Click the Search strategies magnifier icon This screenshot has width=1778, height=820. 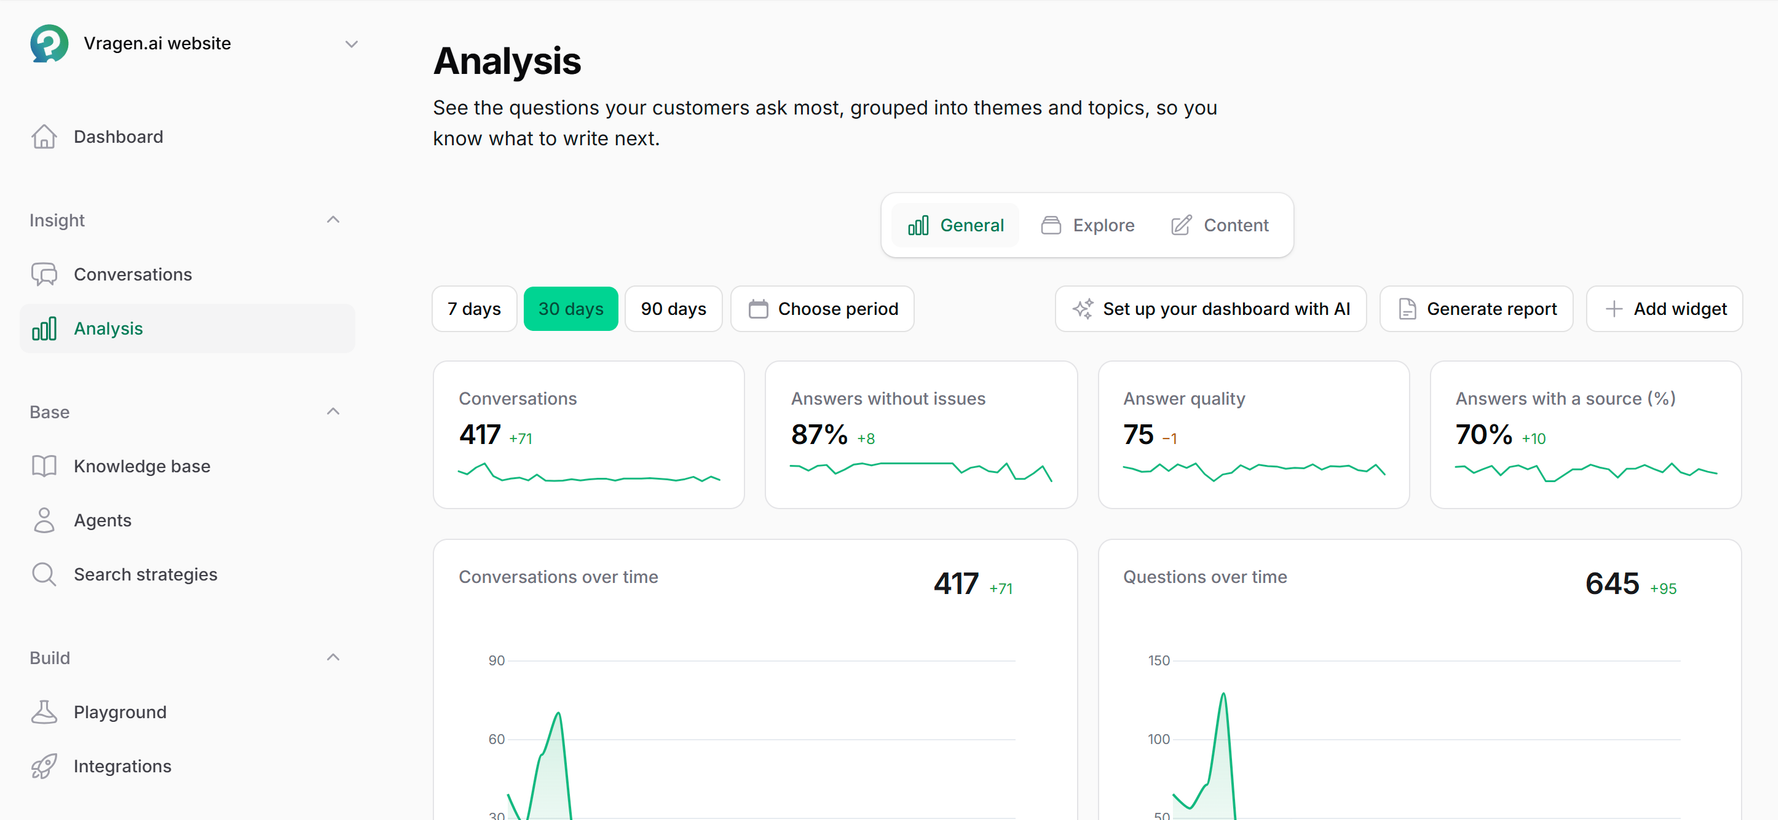coord(44,574)
